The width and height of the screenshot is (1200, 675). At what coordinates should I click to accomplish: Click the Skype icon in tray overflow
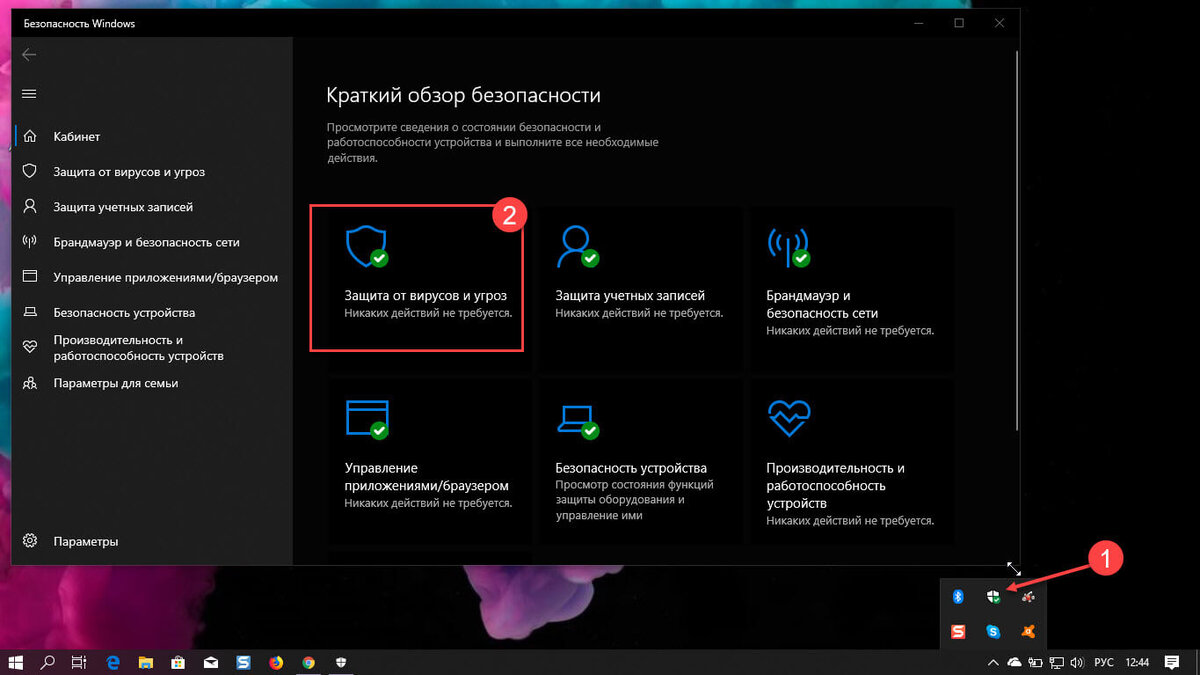pos(993,632)
